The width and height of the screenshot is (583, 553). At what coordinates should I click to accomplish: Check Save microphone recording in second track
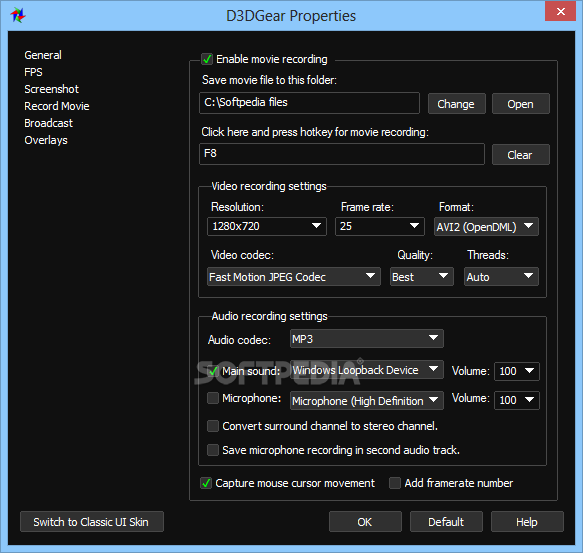(213, 450)
